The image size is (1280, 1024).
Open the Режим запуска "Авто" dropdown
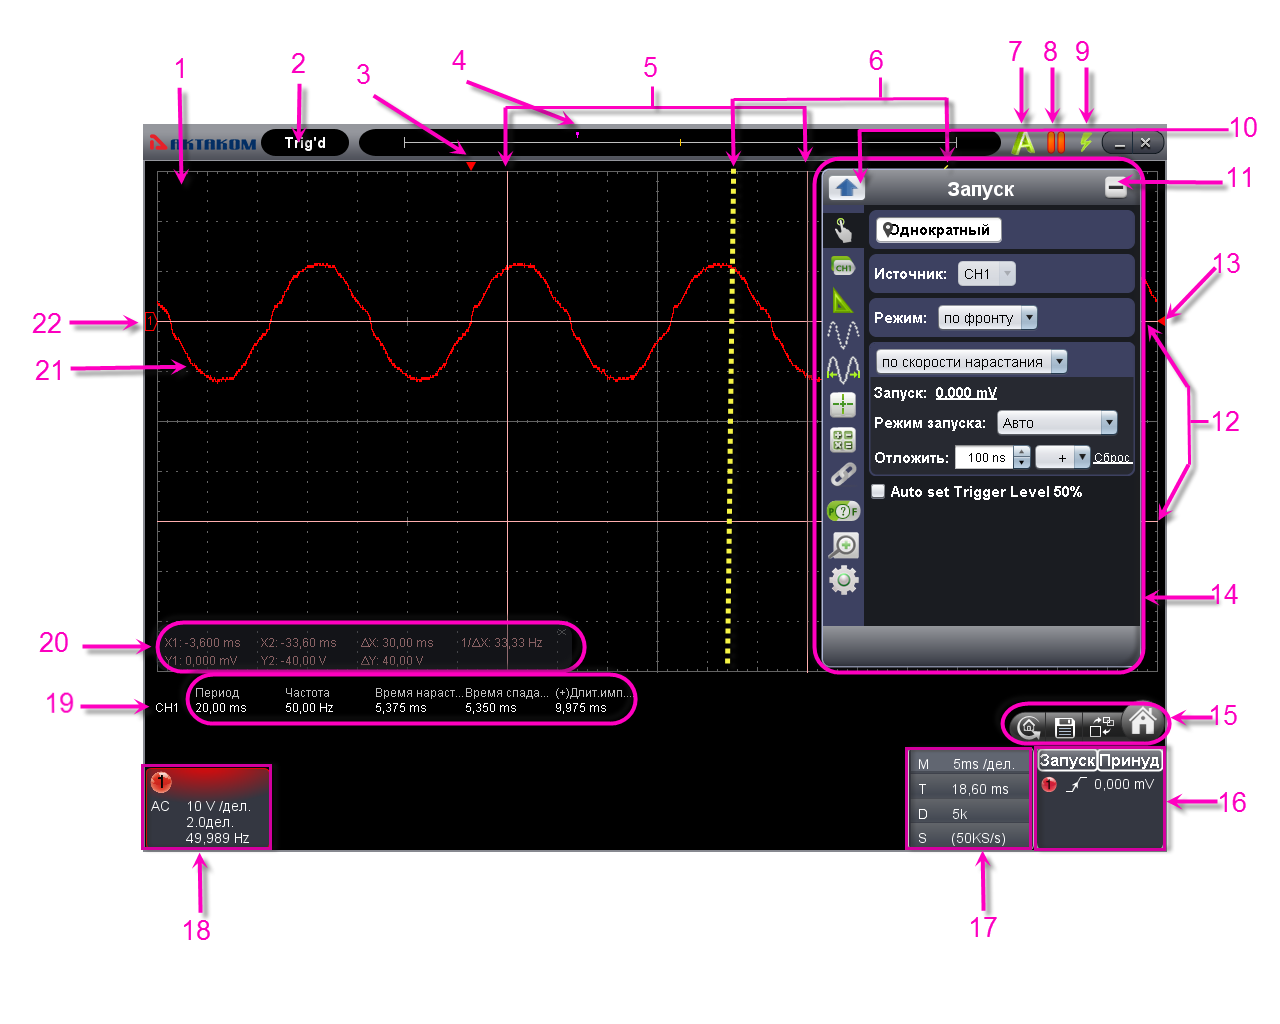pos(1057,423)
